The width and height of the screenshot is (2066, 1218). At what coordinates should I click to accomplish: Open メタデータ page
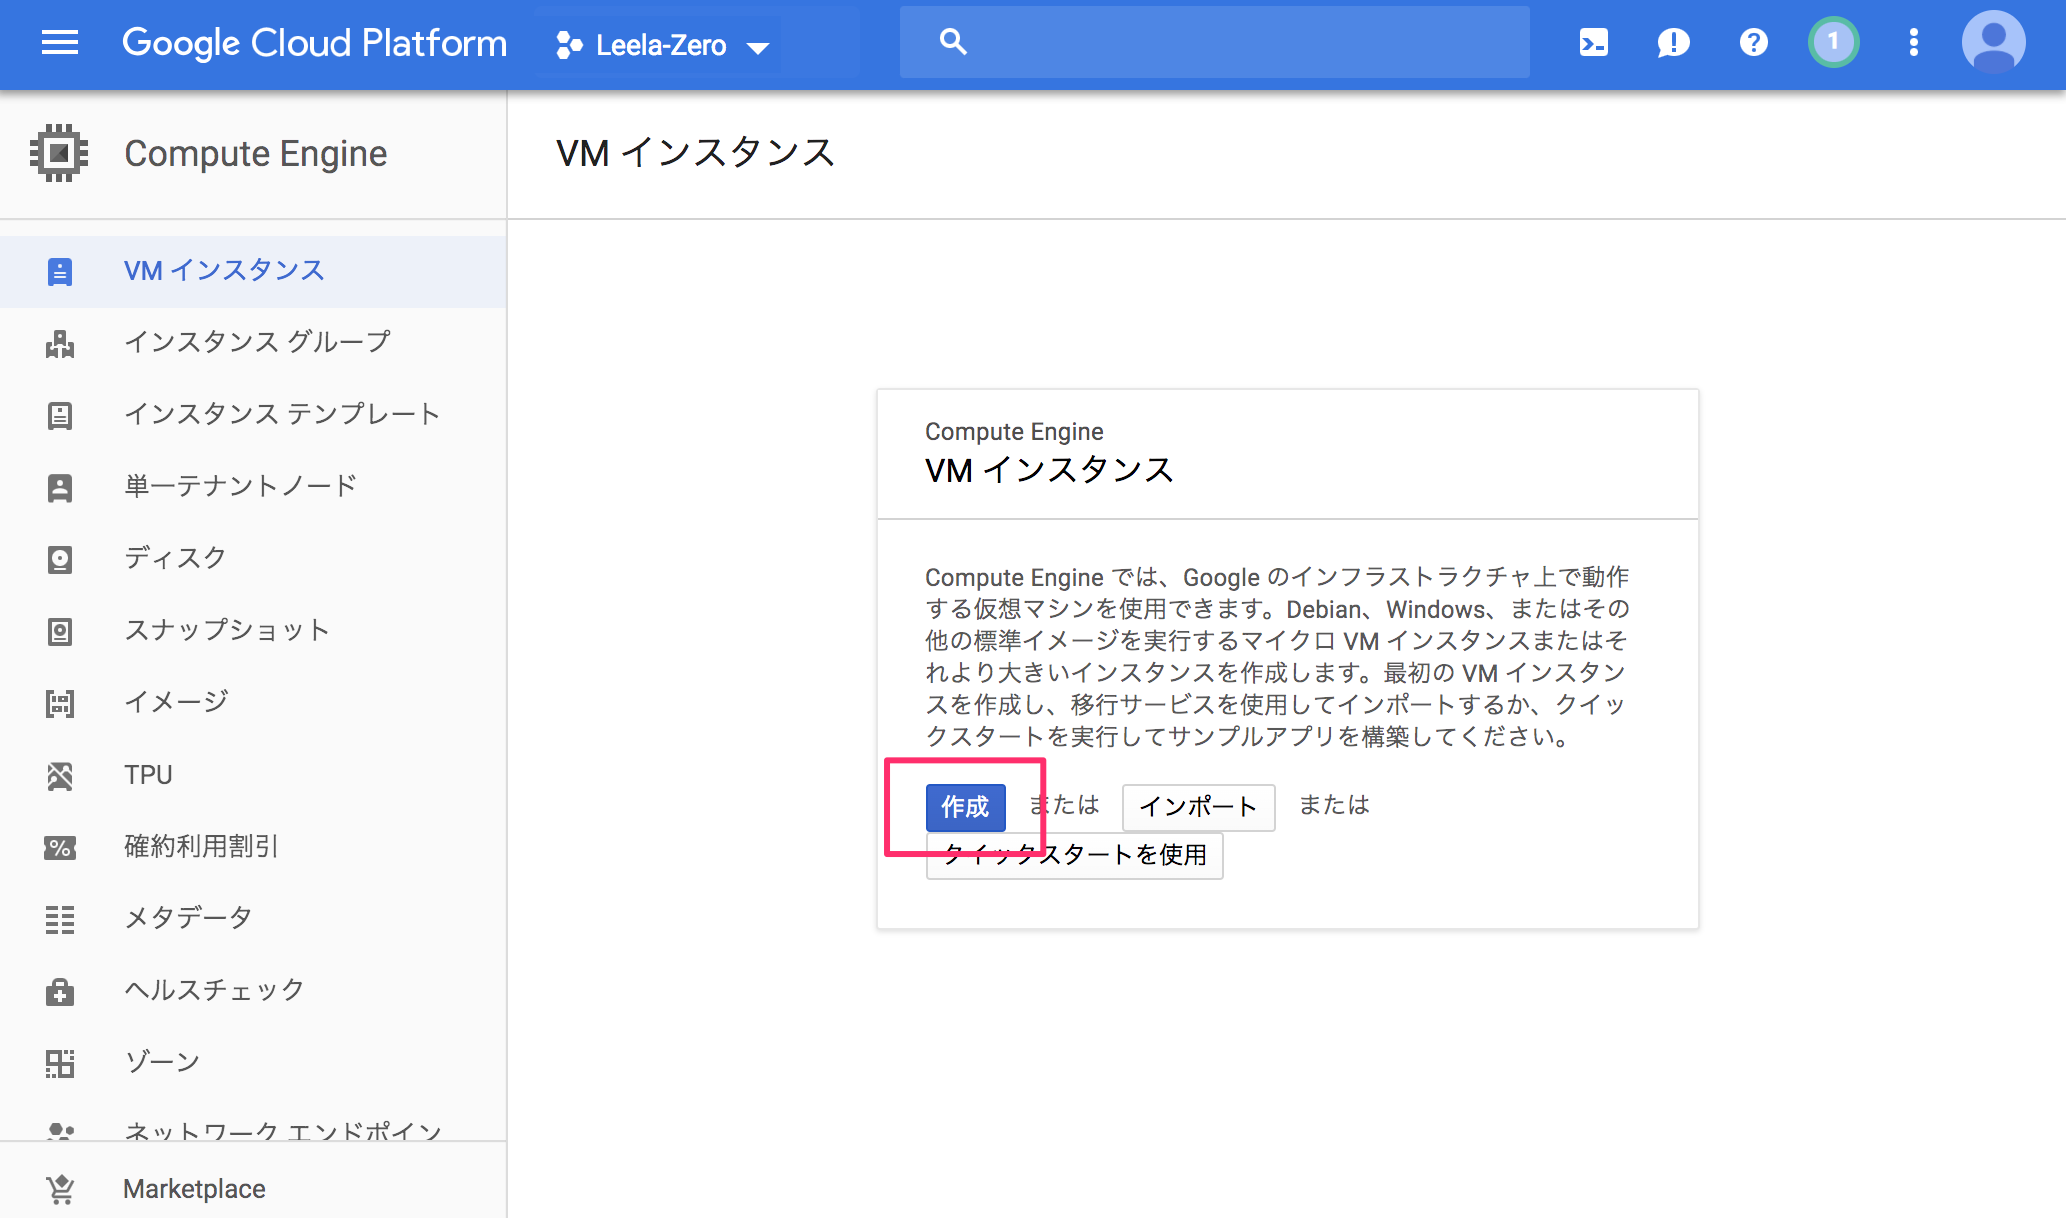tap(253, 919)
